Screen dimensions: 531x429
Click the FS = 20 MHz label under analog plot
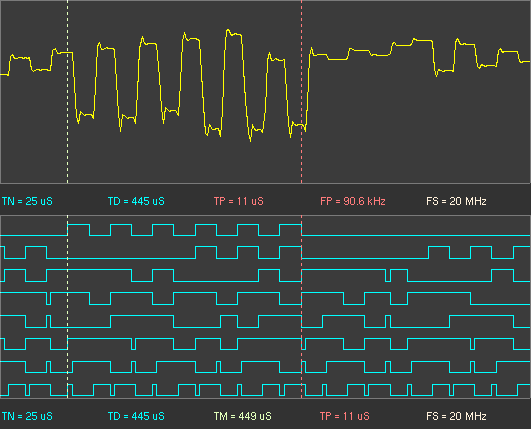tap(456, 201)
